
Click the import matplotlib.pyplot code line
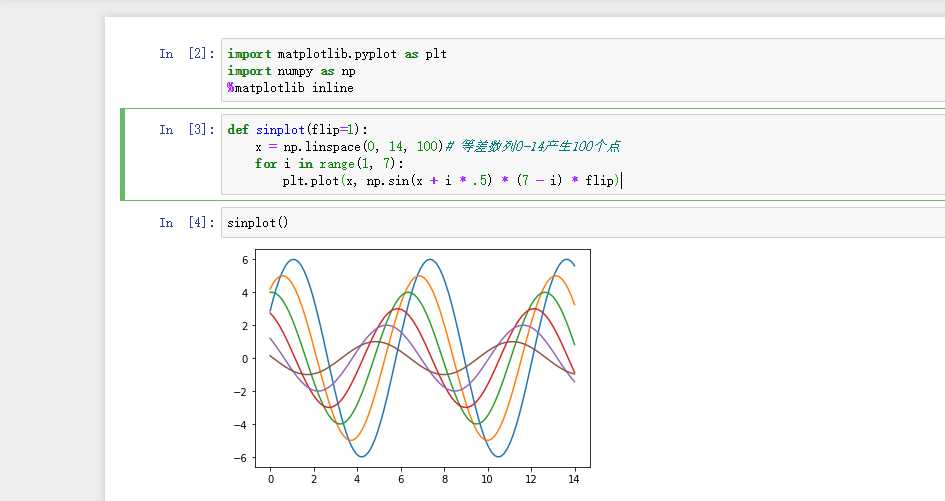(337, 54)
